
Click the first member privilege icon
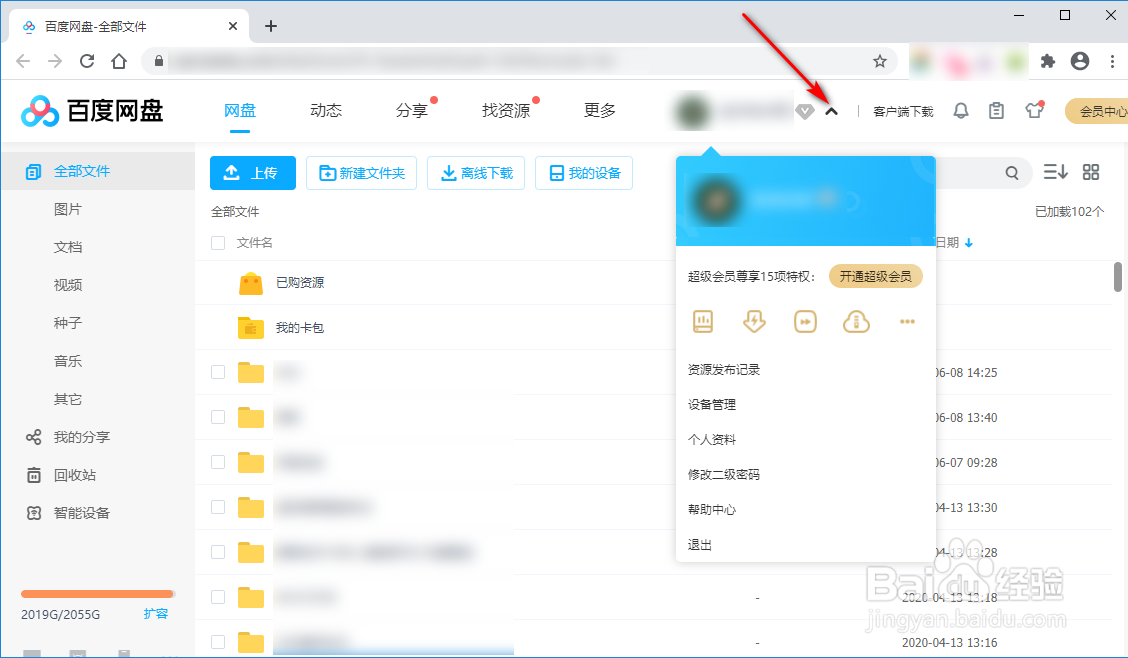click(x=703, y=321)
